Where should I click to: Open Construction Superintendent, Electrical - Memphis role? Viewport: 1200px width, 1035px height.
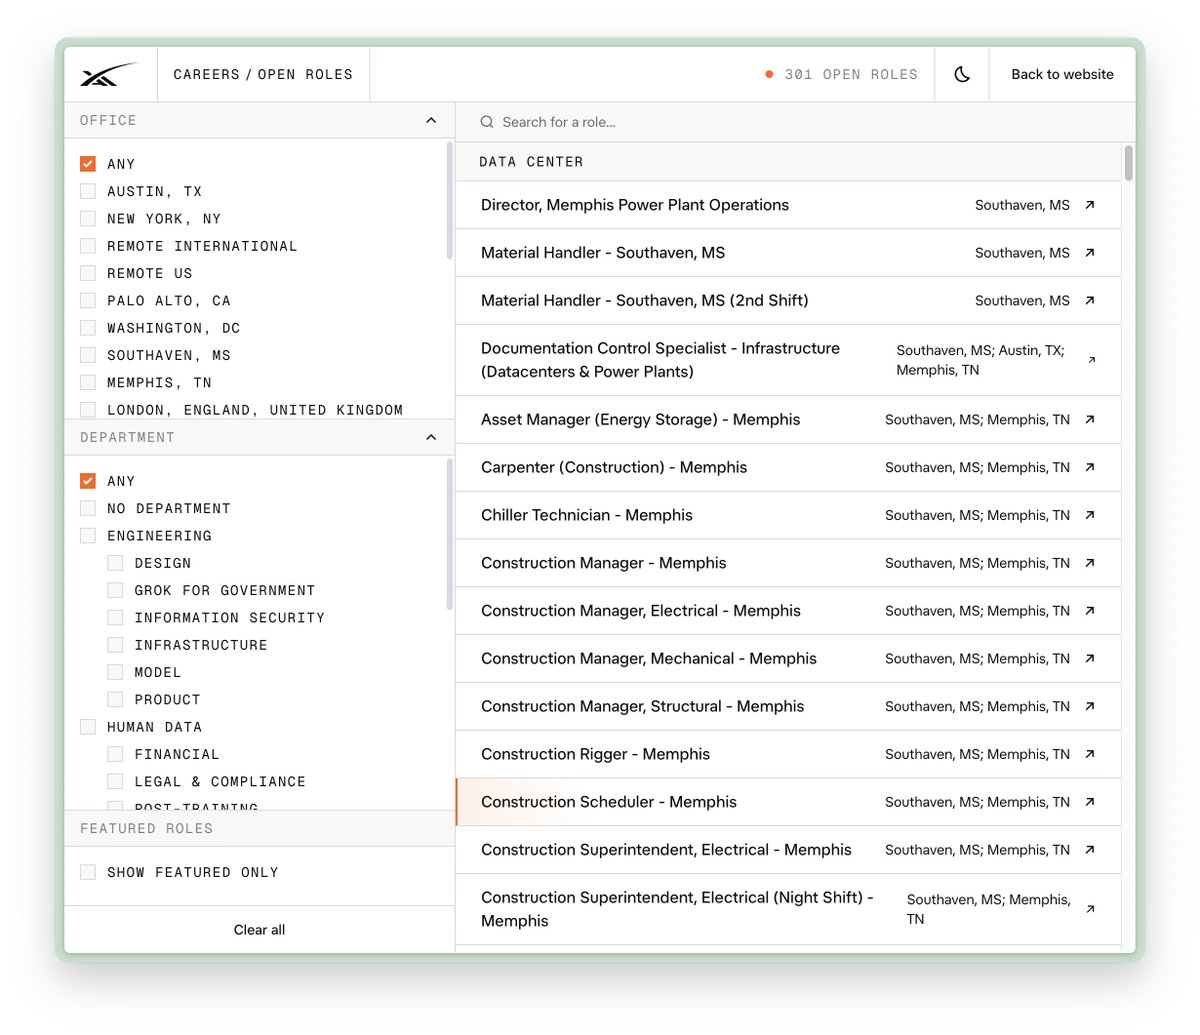[788, 850]
